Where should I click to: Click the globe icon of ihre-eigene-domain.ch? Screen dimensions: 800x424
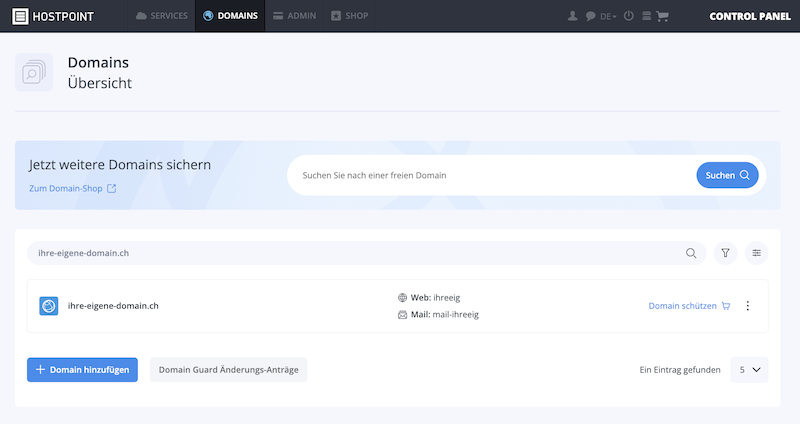[x=49, y=306]
